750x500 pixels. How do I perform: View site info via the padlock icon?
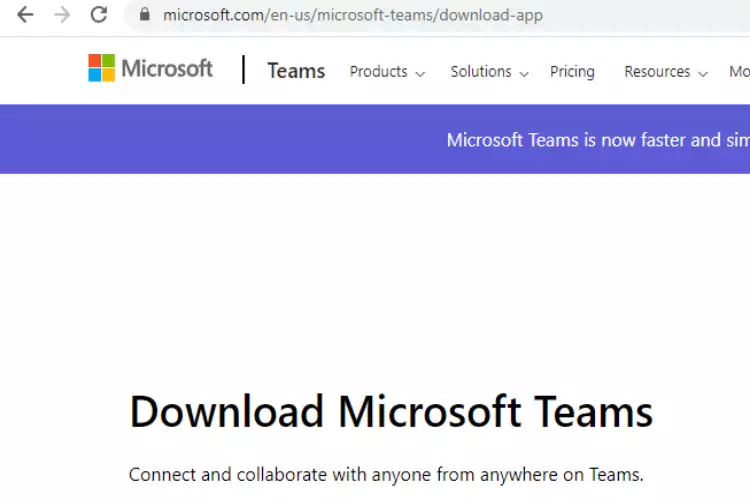click(x=144, y=15)
